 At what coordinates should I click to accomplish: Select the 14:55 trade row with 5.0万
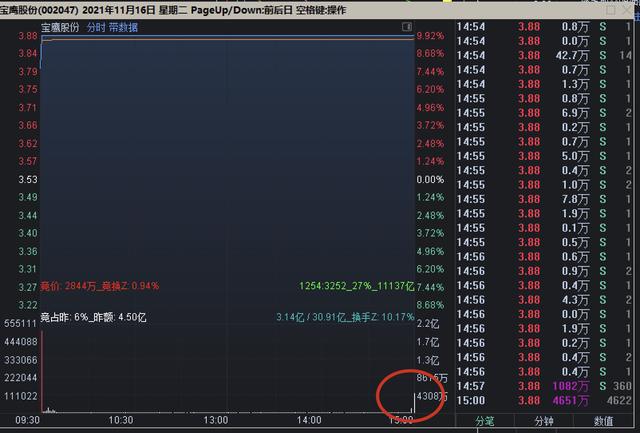point(544,156)
